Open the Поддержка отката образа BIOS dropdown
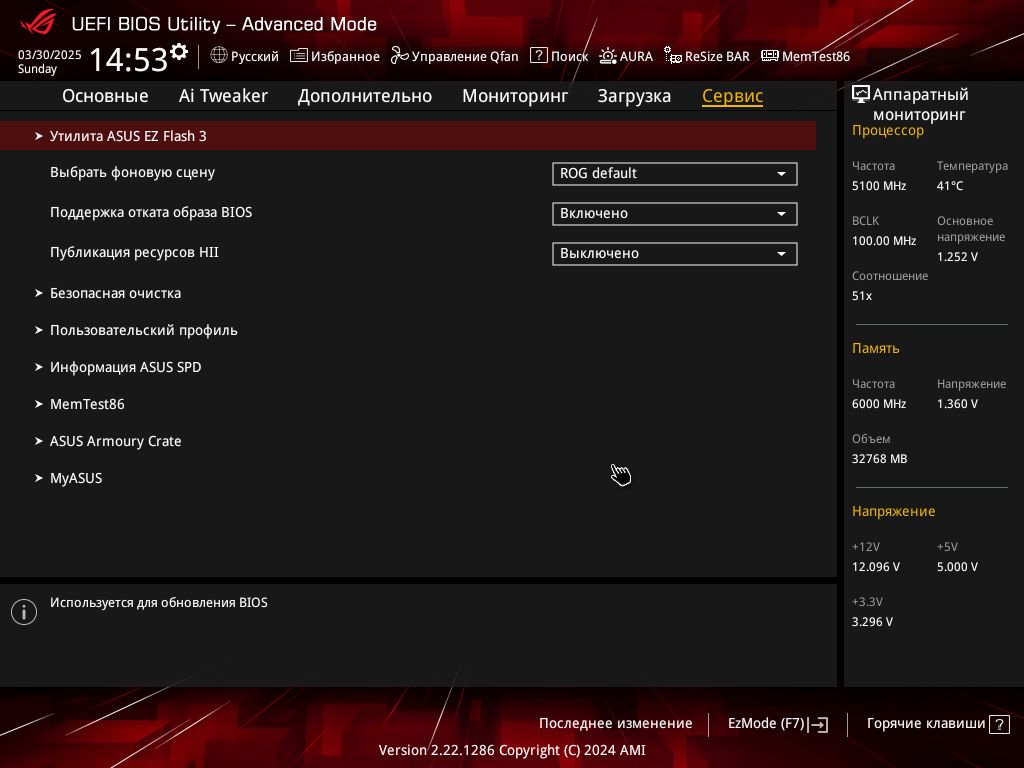This screenshot has width=1024, height=768. (x=675, y=214)
